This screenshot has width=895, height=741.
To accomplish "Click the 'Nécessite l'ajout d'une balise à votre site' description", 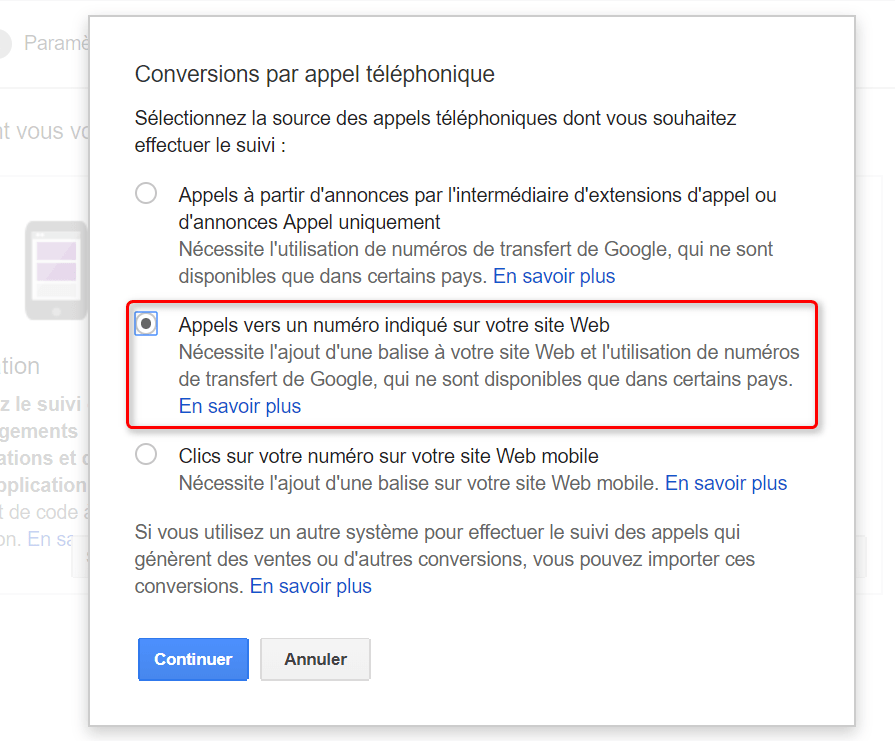I will tap(489, 365).
